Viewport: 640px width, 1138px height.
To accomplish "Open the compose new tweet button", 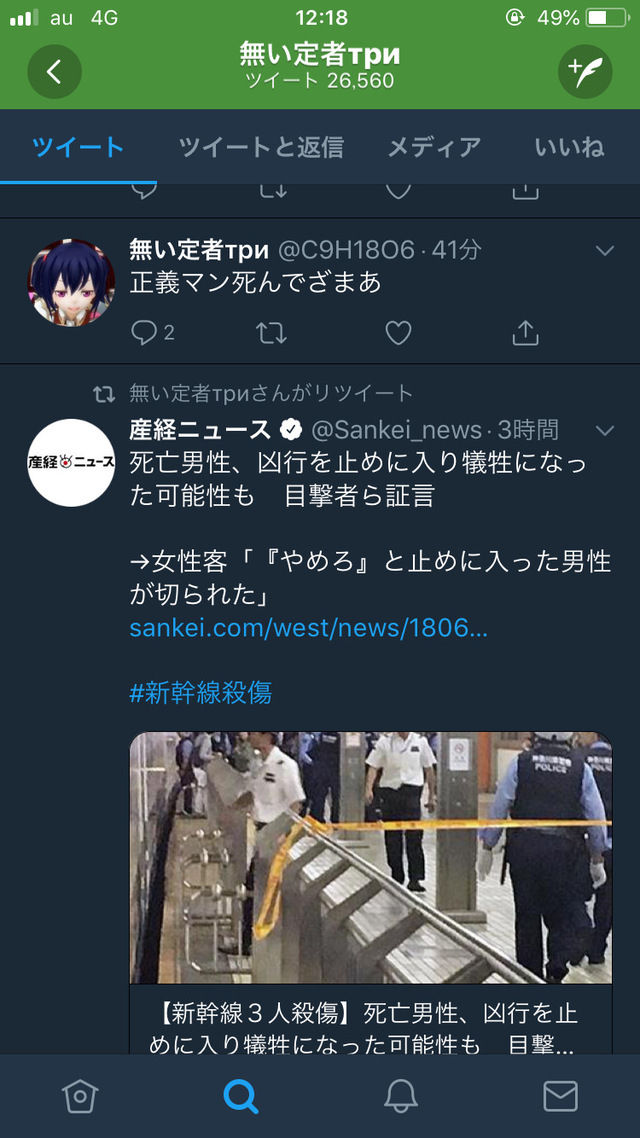I will point(585,71).
